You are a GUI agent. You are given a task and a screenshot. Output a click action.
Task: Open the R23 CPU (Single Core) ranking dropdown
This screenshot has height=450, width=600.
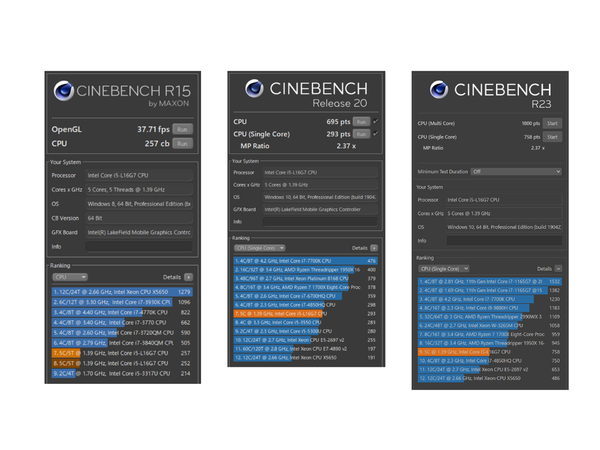tap(444, 269)
